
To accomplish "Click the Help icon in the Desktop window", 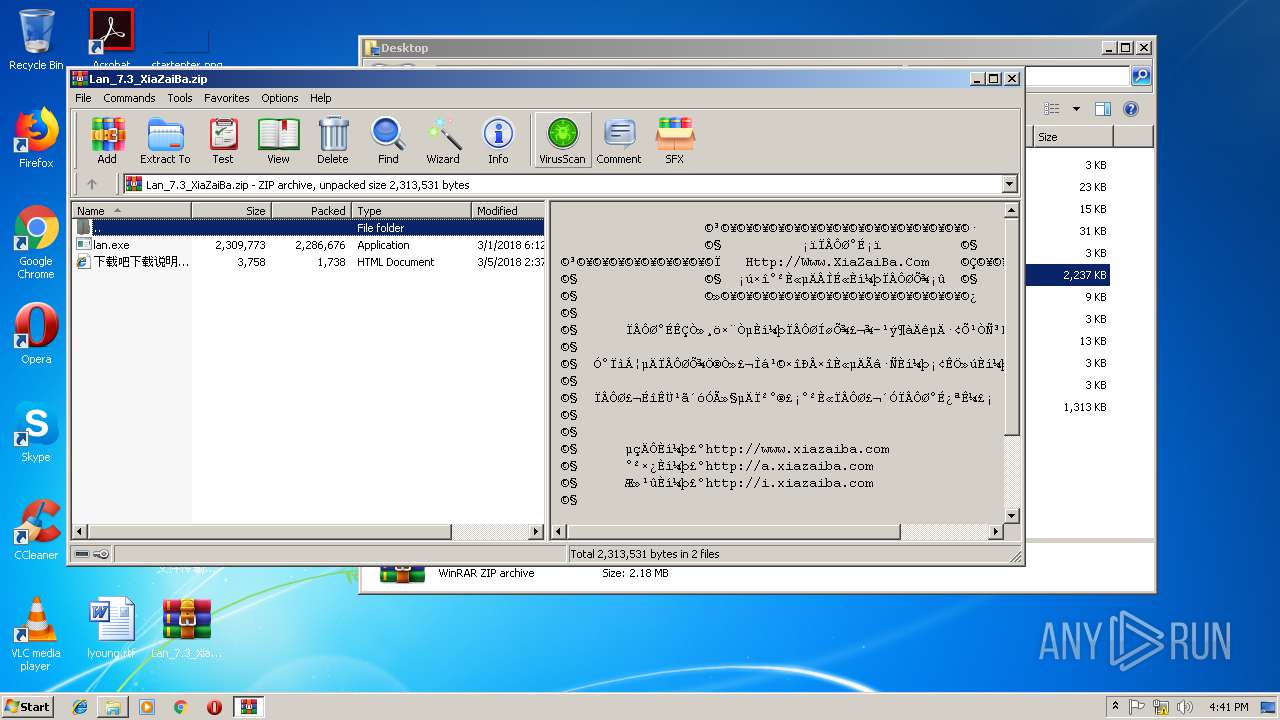I will (x=1131, y=109).
